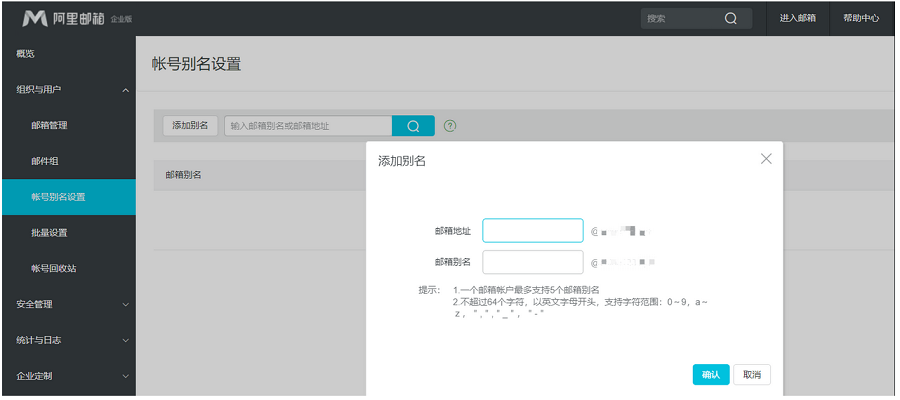Viewport: 900px width, 400px height.
Task: Click the teal search button beside alias input
Action: 413,126
